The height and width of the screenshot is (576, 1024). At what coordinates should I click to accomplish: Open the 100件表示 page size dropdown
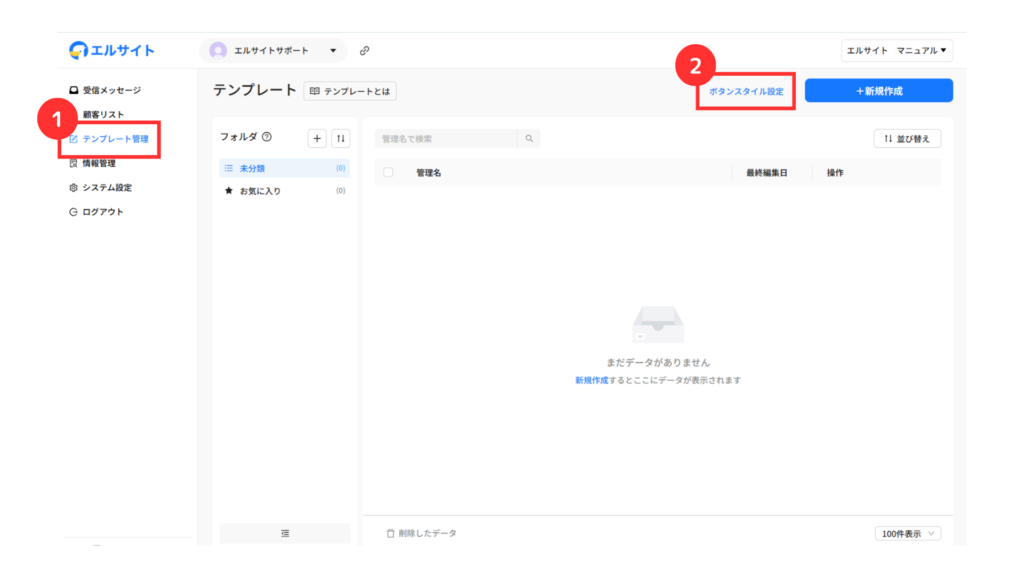[907, 534]
